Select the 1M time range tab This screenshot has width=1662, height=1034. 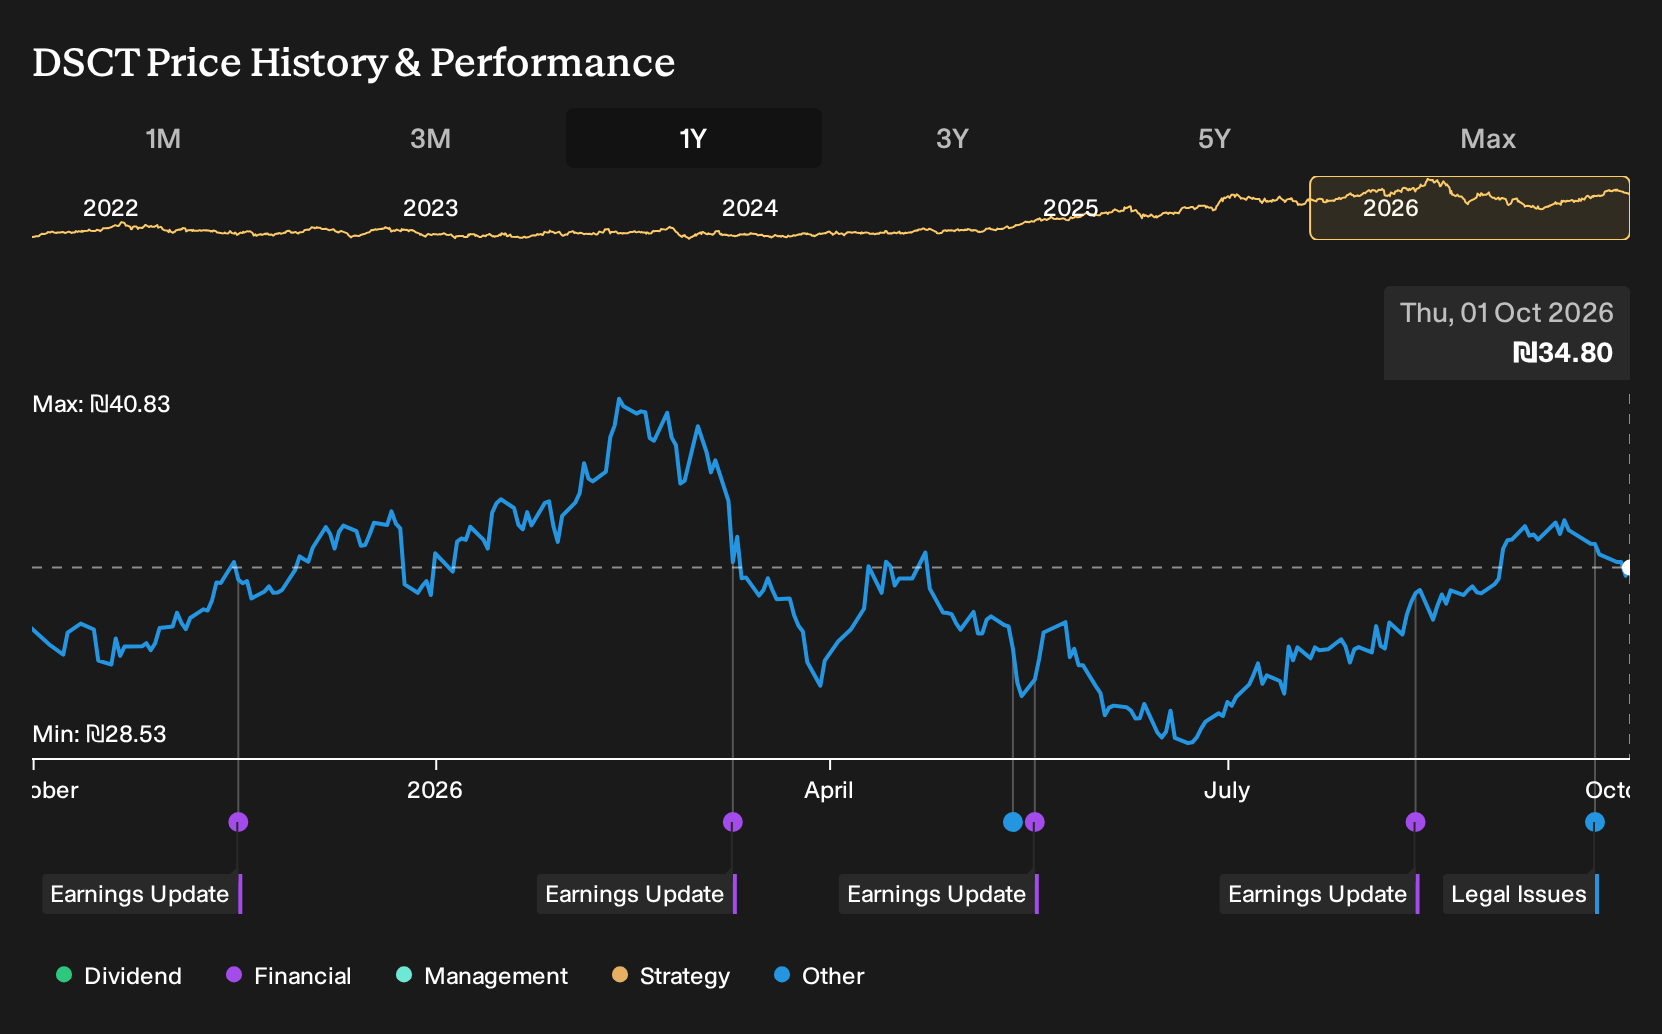pyautogui.click(x=163, y=138)
